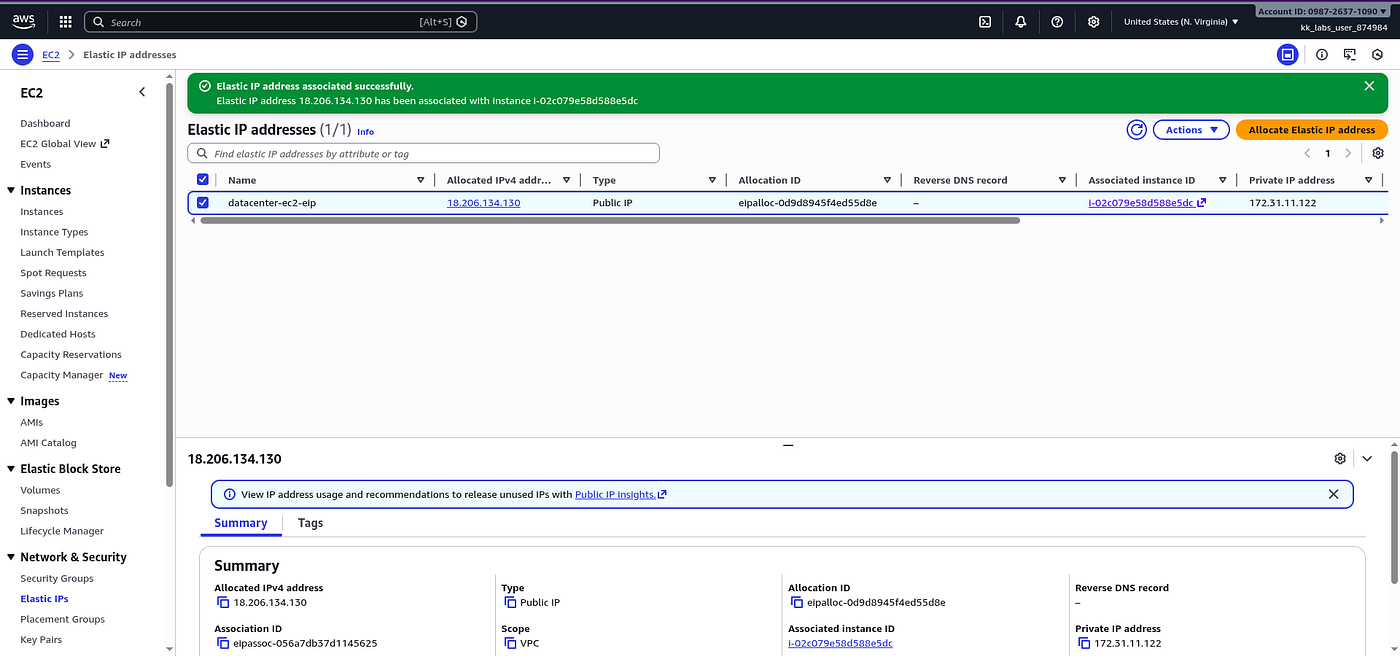Image resolution: width=1400 pixels, height=656 pixels.
Task: Click the search magnifier in the top bar
Action: tap(99, 22)
